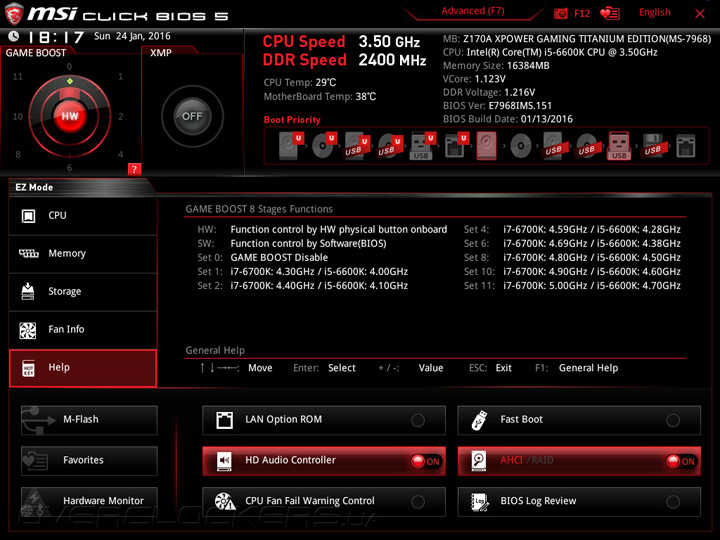Select the highlighted legacy USB key boot icon
Image resolution: width=720 pixels, height=540 pixels.
point(619,146)
